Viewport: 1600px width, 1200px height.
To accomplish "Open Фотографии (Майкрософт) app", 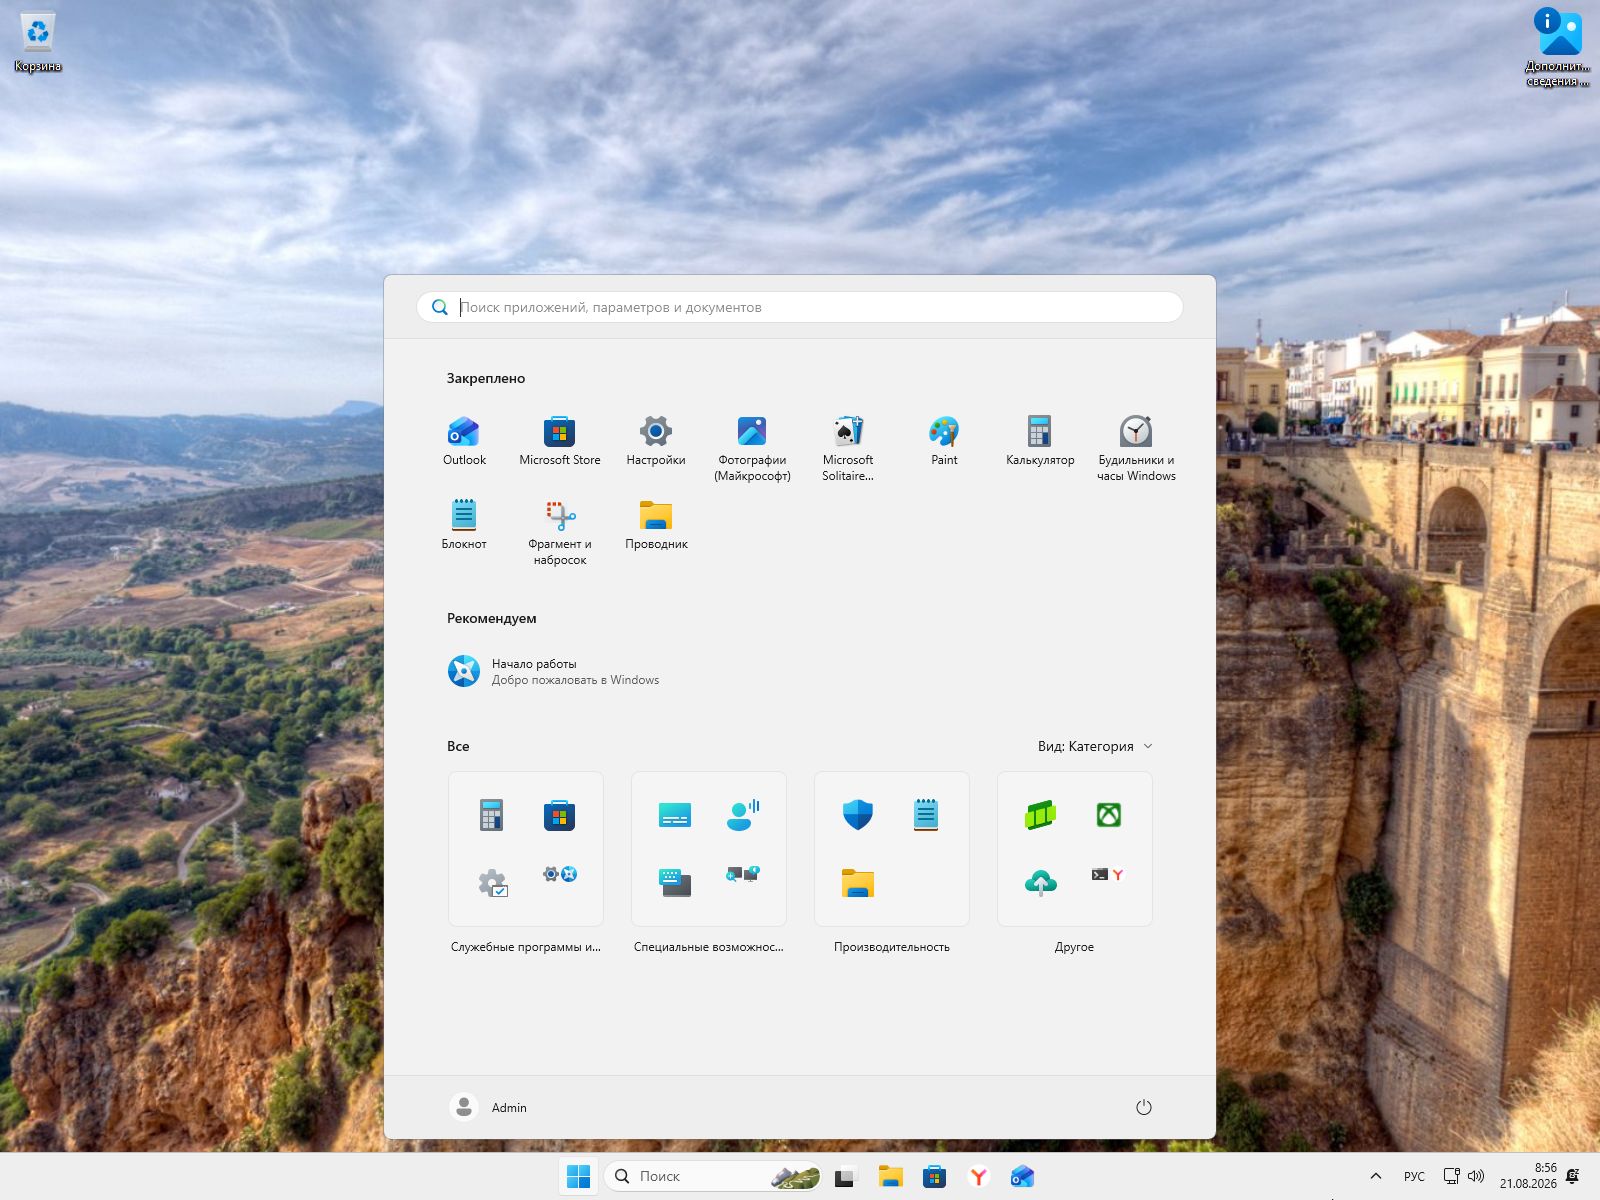I will pyautogui.click(x=752, y=448).
